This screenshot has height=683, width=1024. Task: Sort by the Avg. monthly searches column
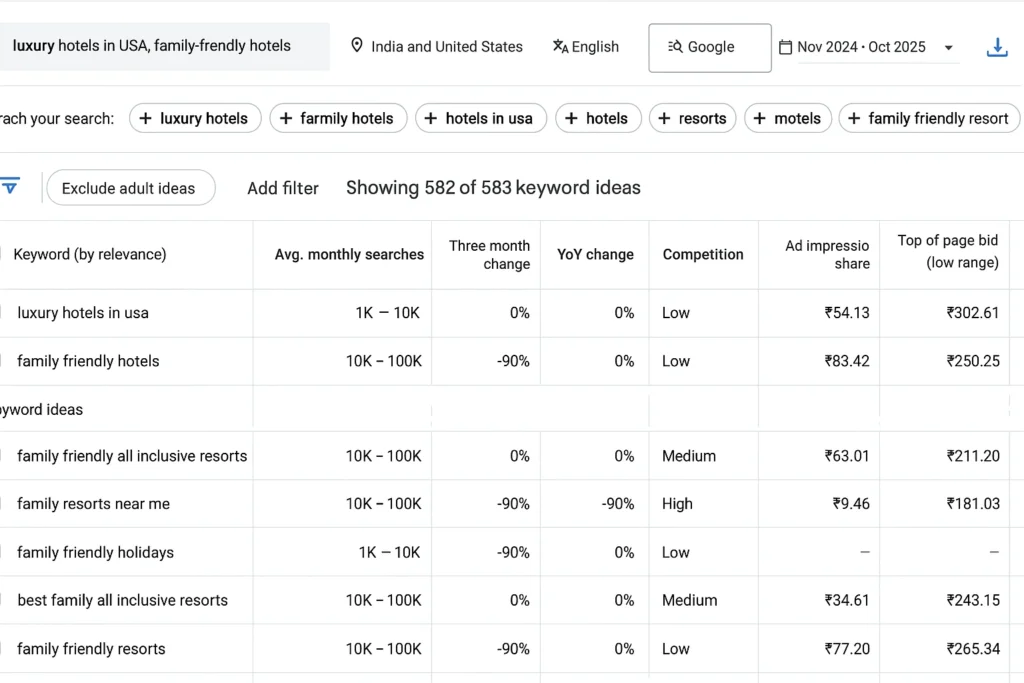pos(349,254)
